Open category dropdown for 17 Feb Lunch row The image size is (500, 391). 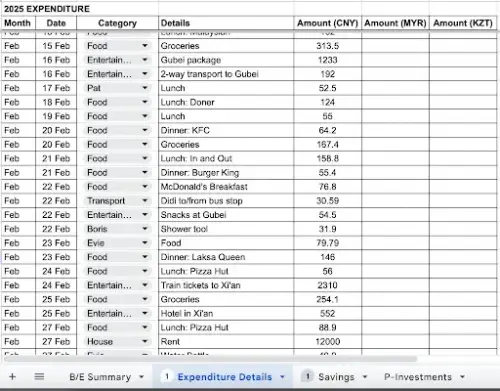[x=145, y=88]
